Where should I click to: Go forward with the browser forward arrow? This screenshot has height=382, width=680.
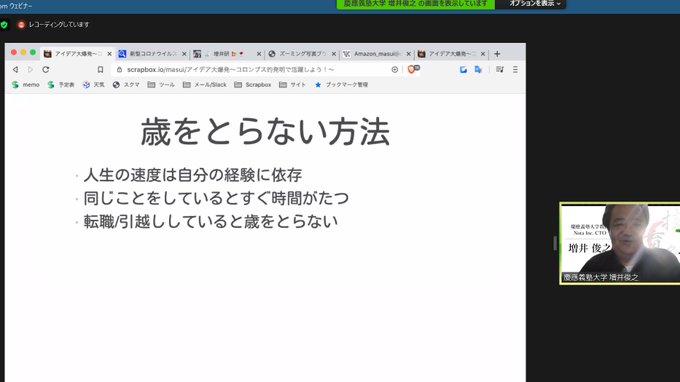click(30, 69)
